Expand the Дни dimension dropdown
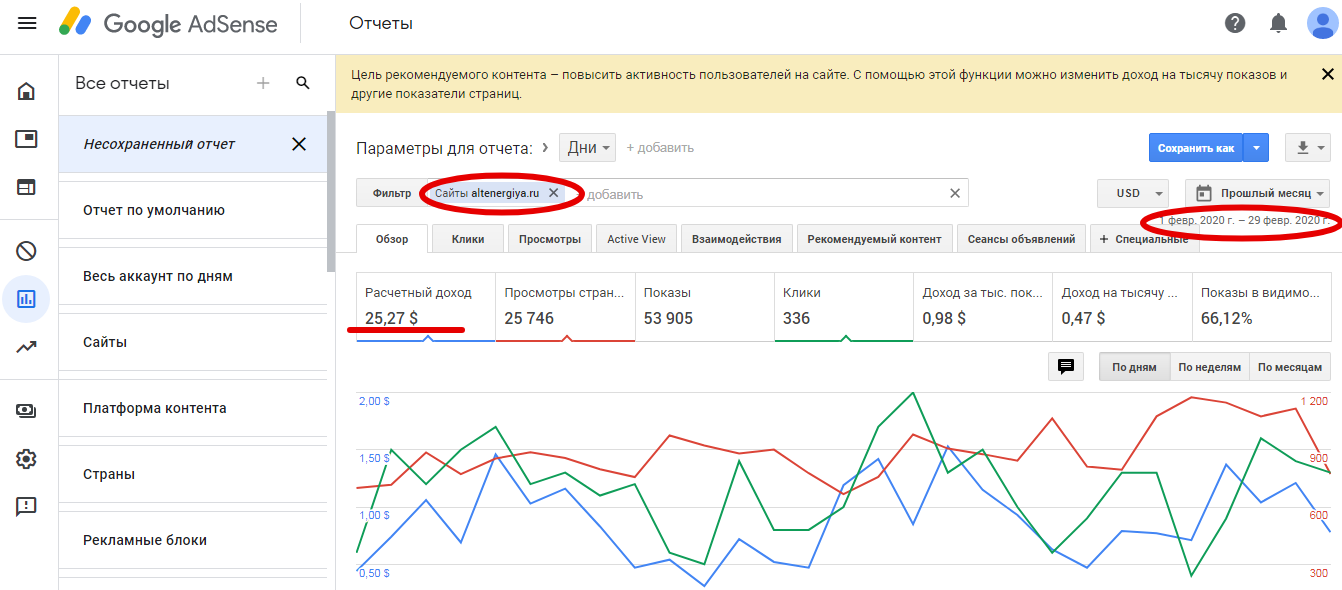This screenshot has height=590, width=1342. coord(587,148)
